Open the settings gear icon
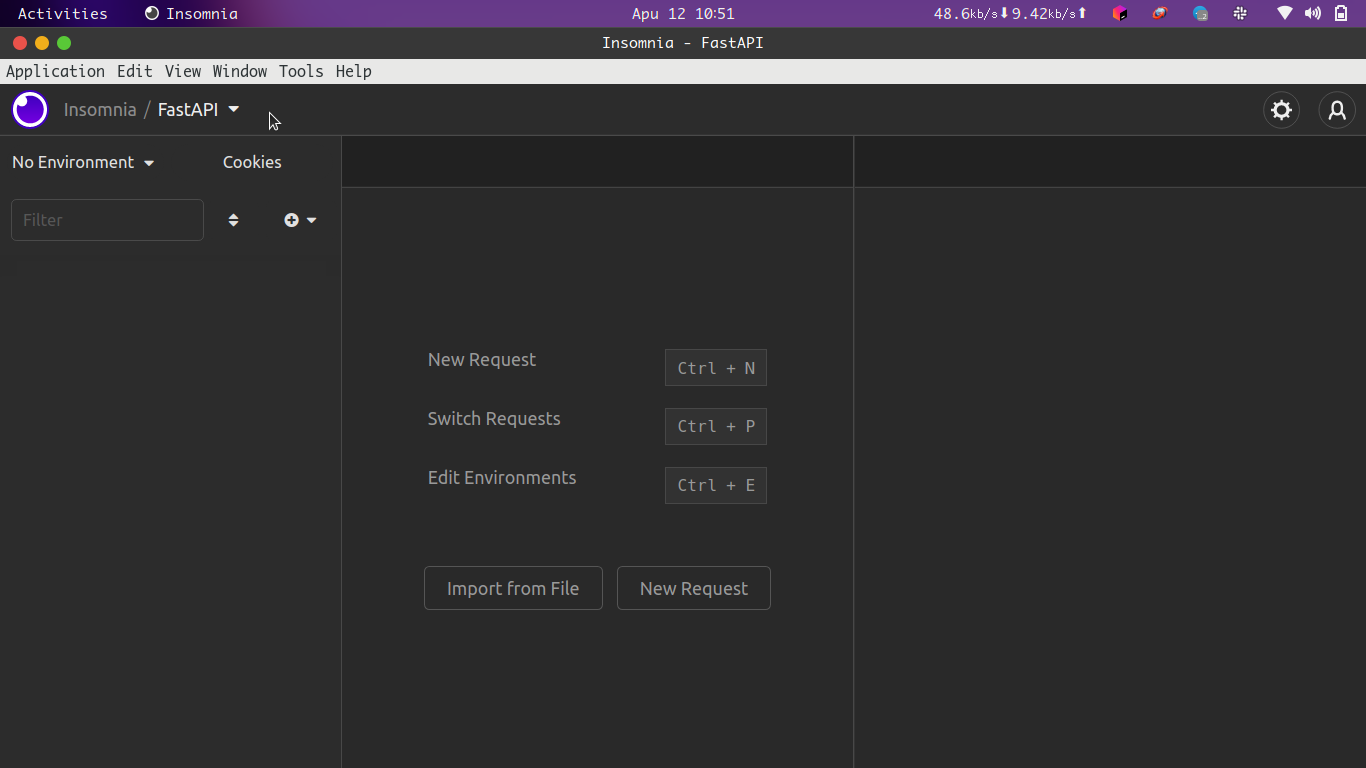 pyautogui.click(x=1281, y=110)
